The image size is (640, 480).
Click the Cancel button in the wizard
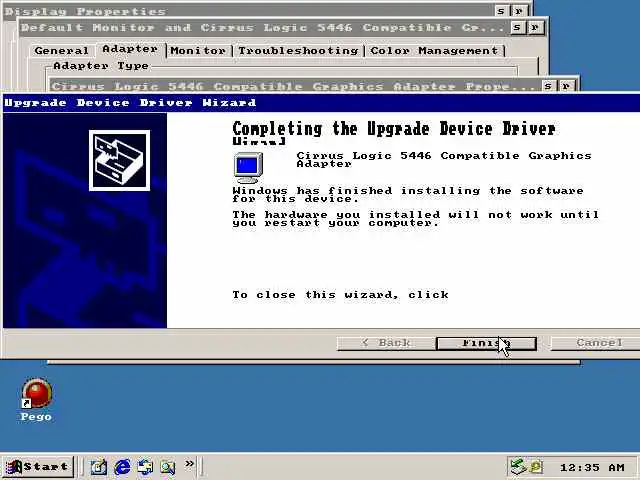coord(598,343)
